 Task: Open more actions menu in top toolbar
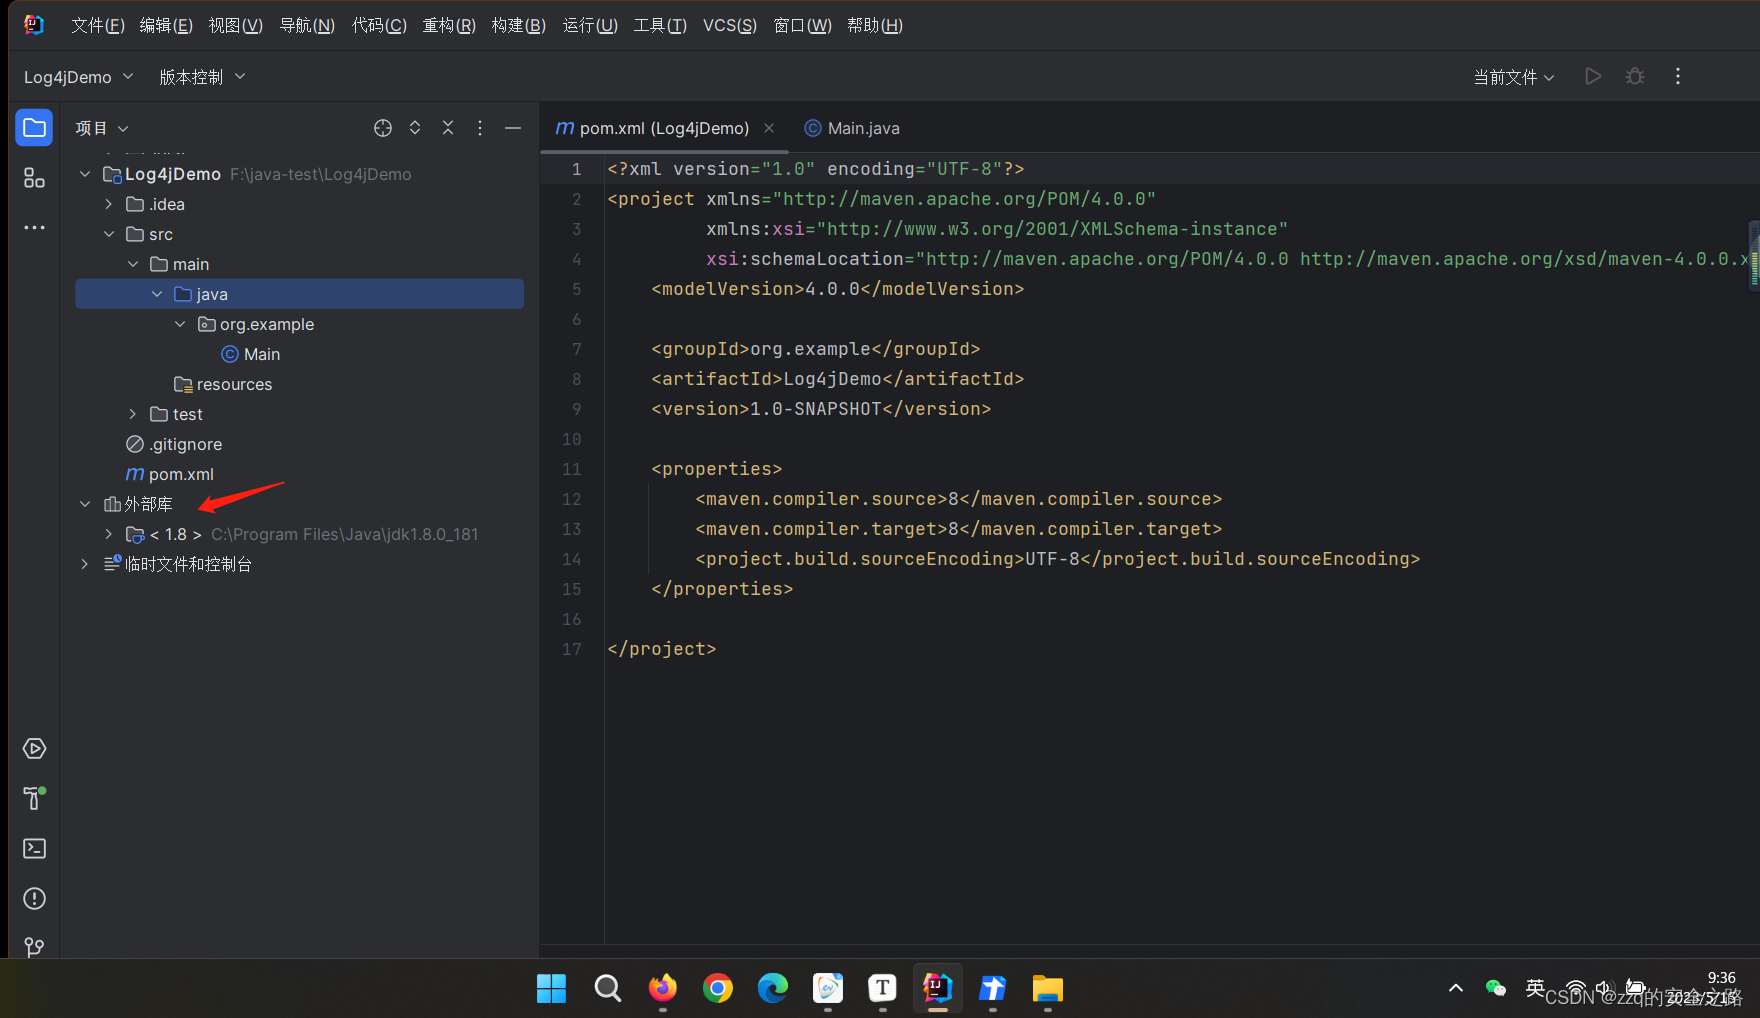click(1678, 76)
